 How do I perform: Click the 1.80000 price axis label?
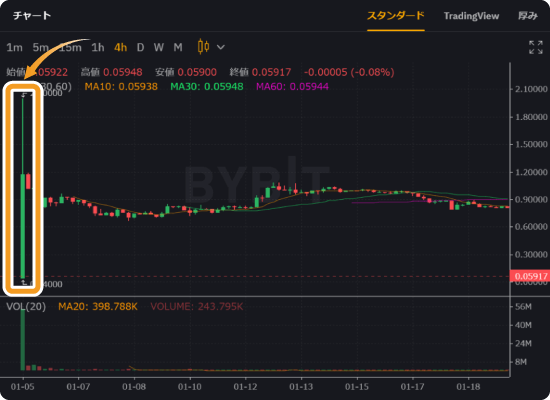(531, 117)
